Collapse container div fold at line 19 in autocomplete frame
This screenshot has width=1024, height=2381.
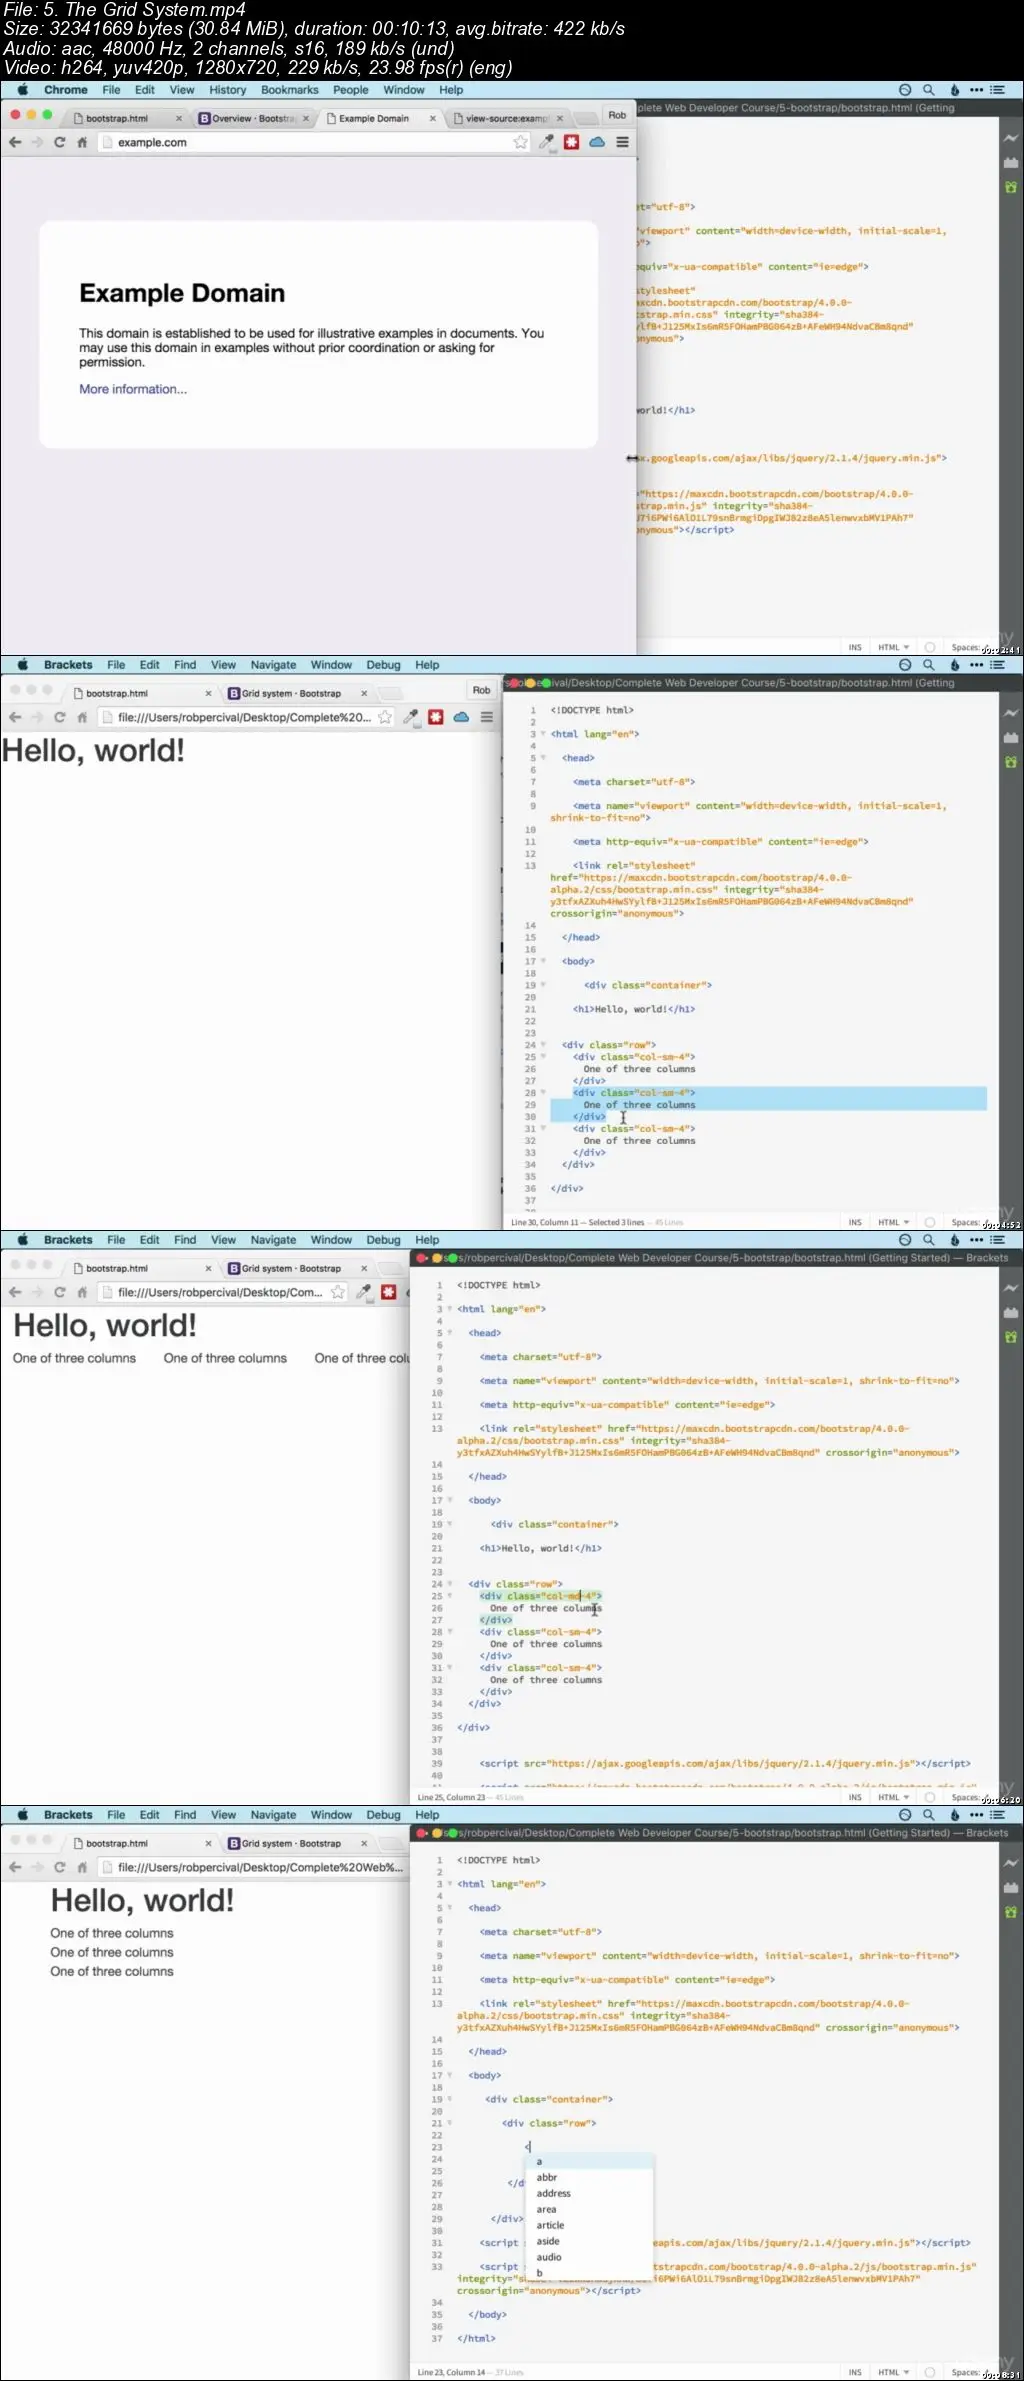click(x=449, y=2099)
